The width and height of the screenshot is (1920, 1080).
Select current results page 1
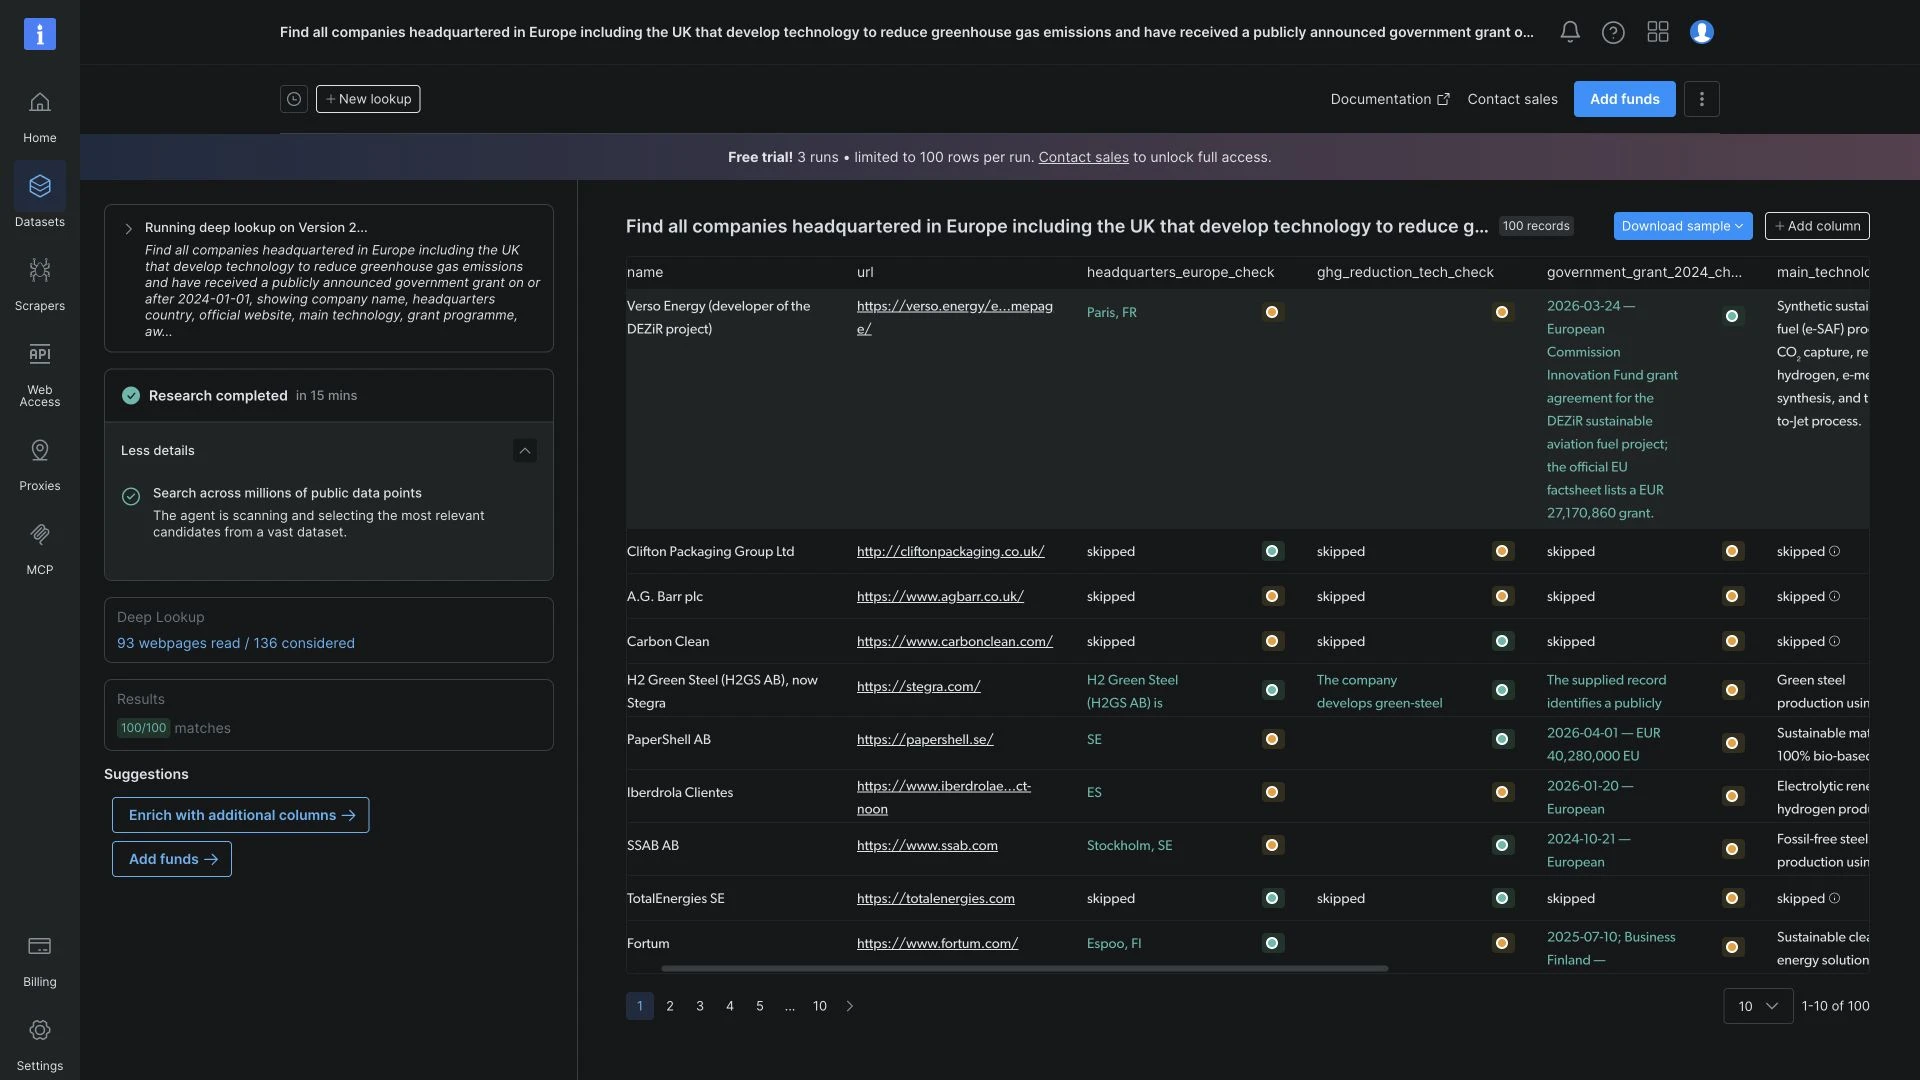tap(640, 1006)
